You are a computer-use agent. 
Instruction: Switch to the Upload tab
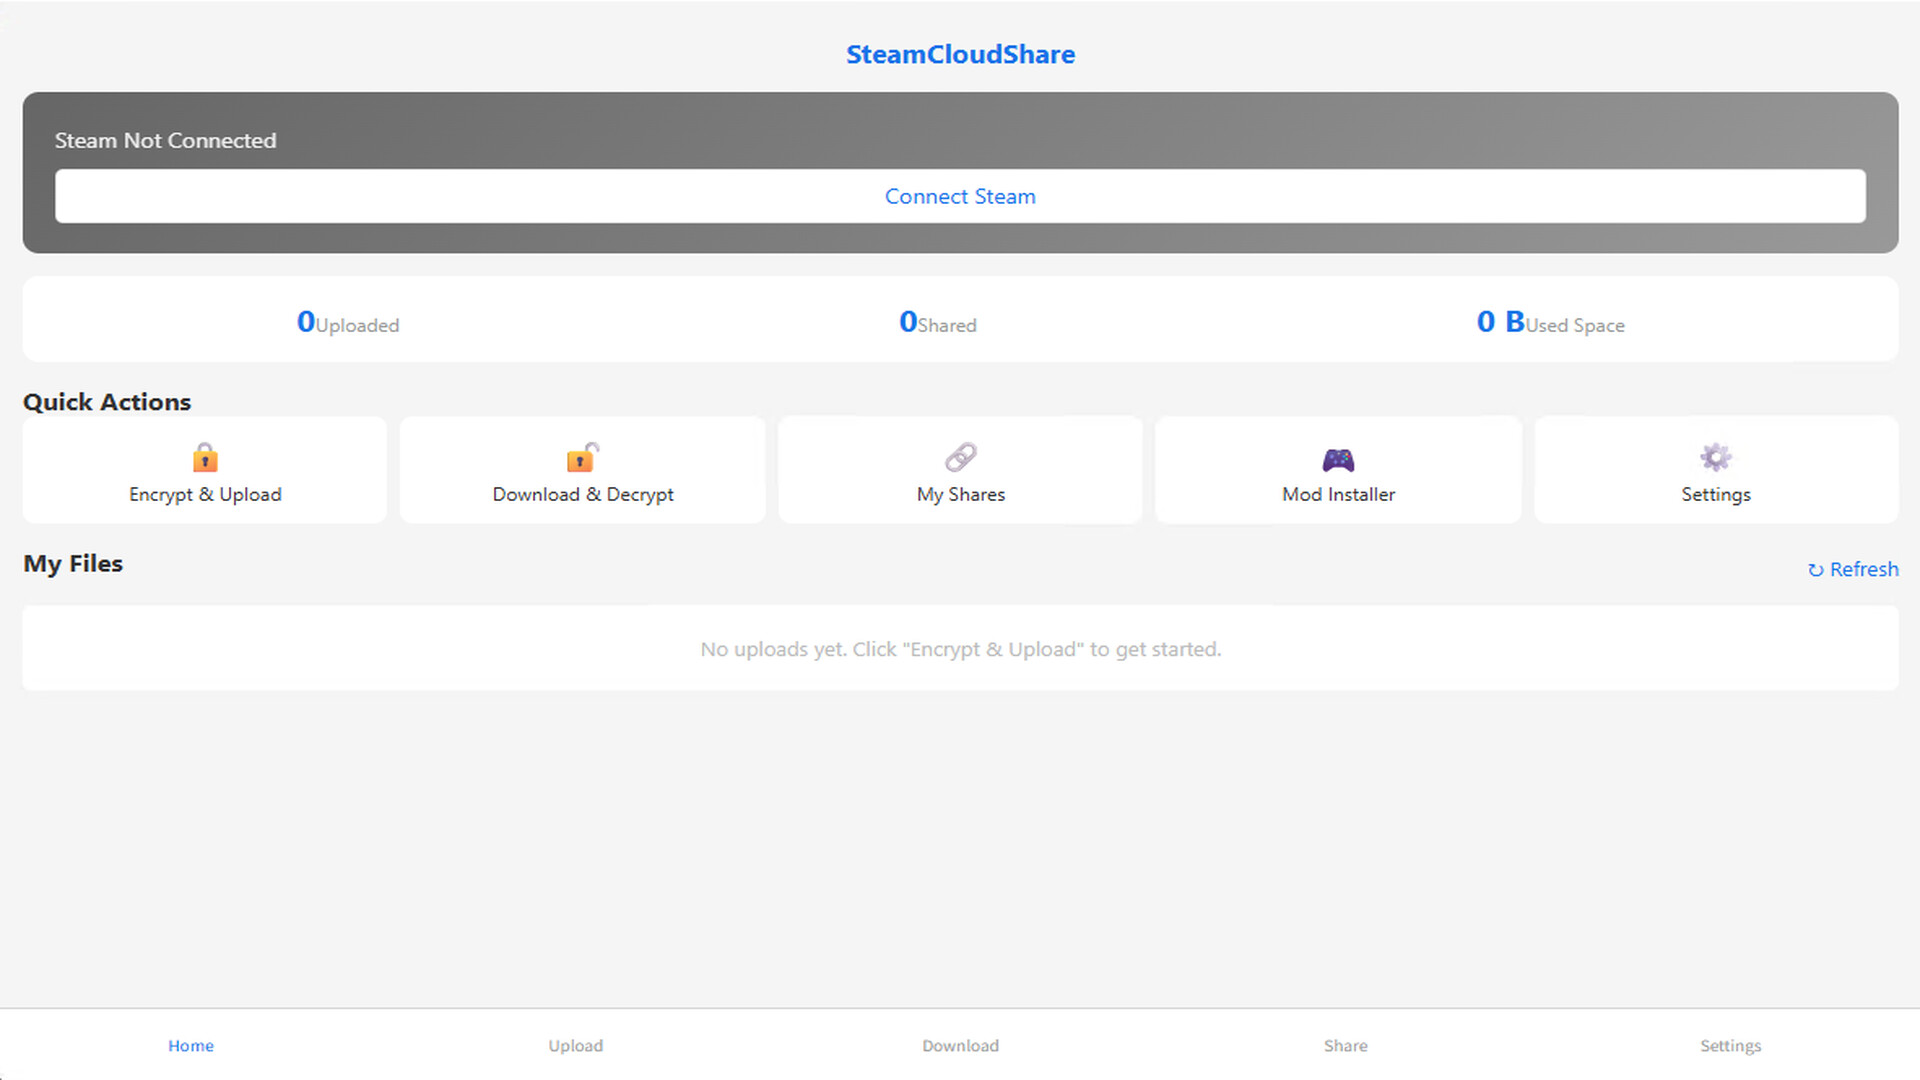pos(576,1045)
